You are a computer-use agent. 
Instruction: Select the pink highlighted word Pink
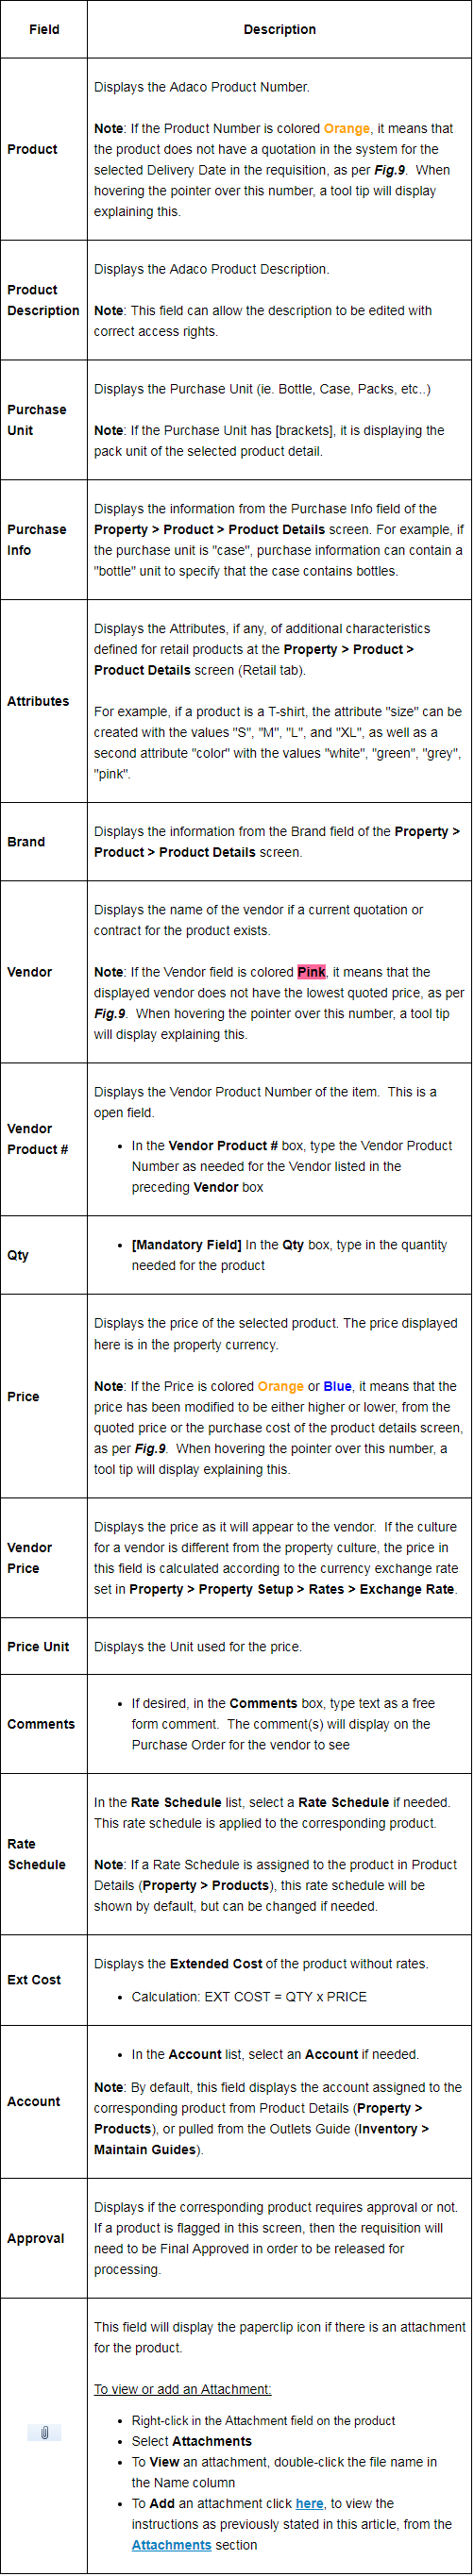[311, 971]
